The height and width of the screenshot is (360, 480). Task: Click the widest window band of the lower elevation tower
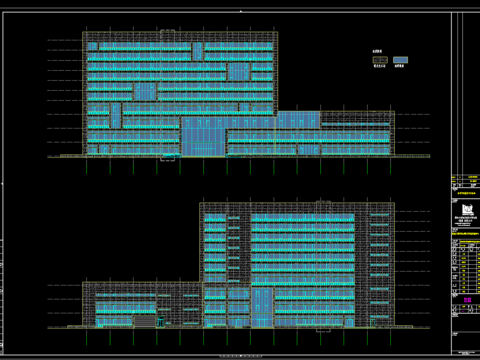click(x=303, y=218)
